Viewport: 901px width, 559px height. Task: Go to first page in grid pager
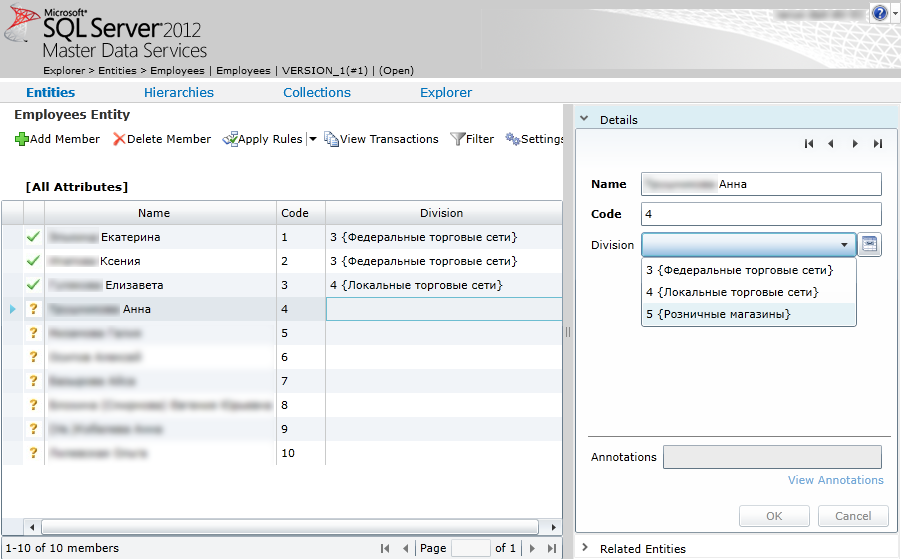click(x=385, y=549)
